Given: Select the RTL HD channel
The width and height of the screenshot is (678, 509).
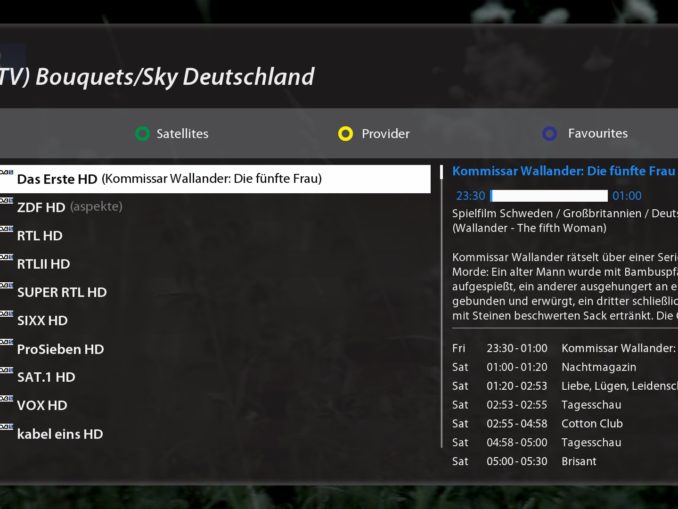Looking at the screenshot, I should pos(40,236).
